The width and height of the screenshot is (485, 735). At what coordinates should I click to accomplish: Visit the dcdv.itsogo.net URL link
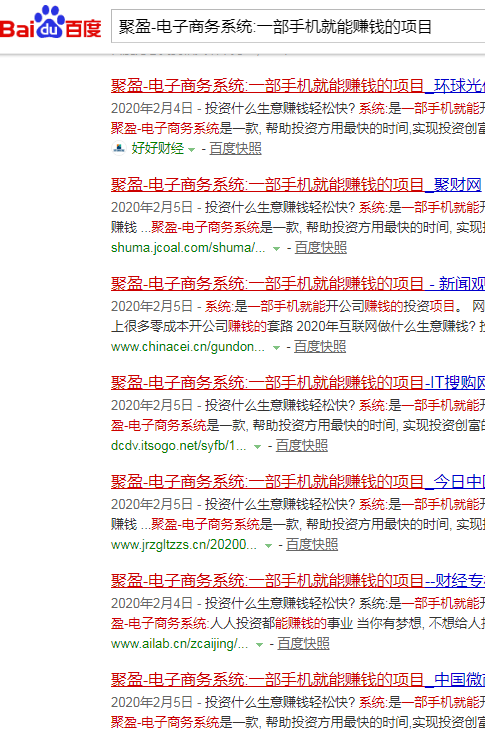[179, 445]
